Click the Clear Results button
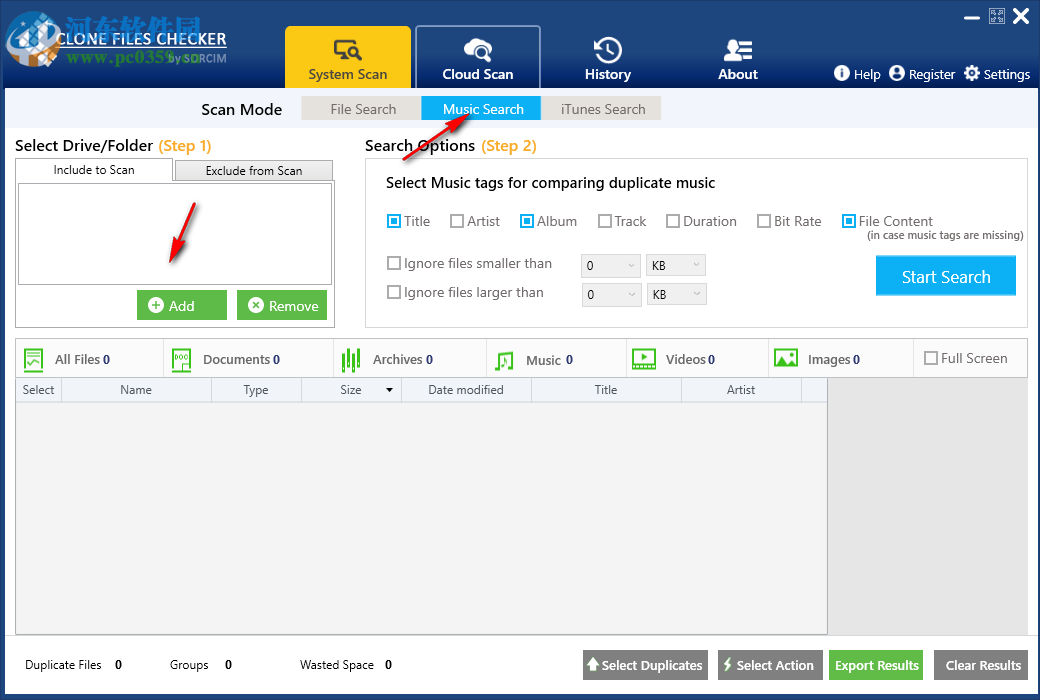The width and height of the screenshot is (1040, 700). pos(981,665)
